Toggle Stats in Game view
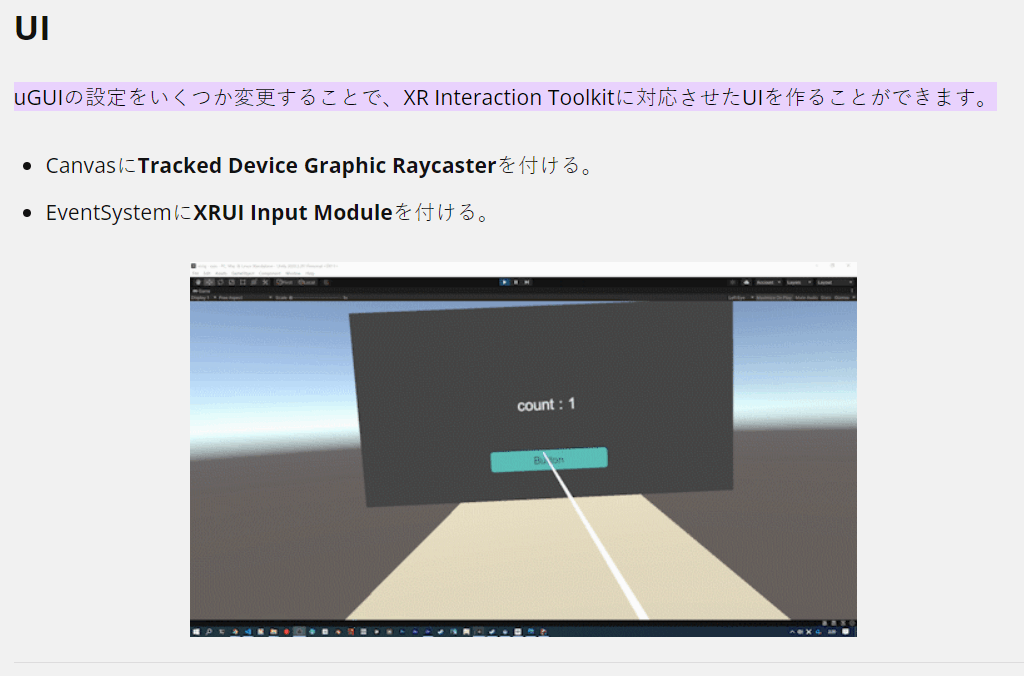Screen dimensions: 1024x676 point(826,298)
